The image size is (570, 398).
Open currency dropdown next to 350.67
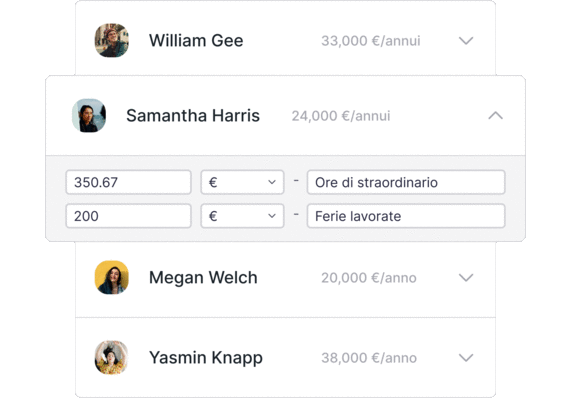click(x=242, y=182)
